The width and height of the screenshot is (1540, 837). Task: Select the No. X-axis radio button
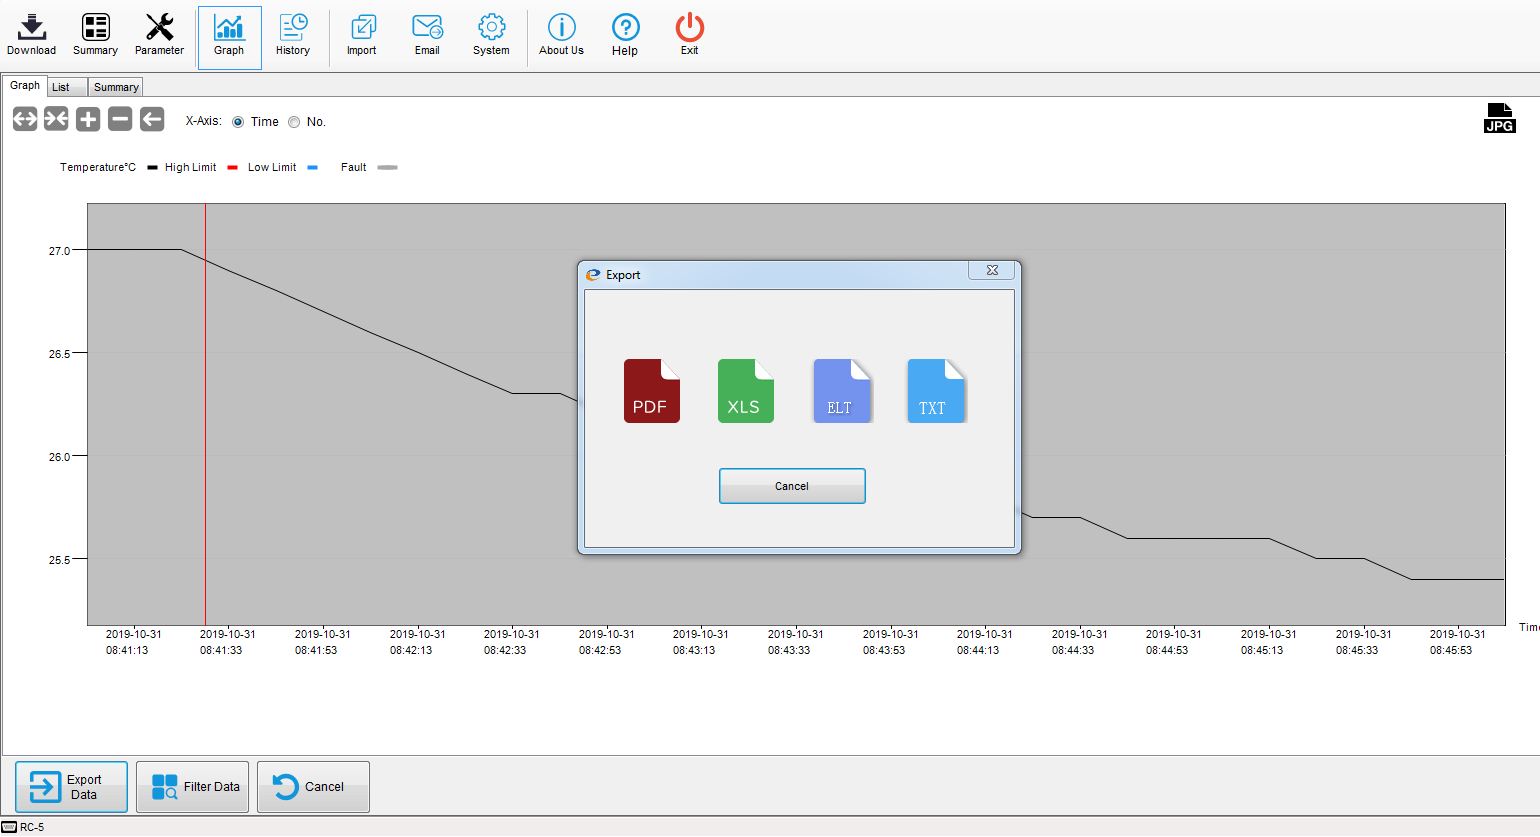(x=294, y=122)
